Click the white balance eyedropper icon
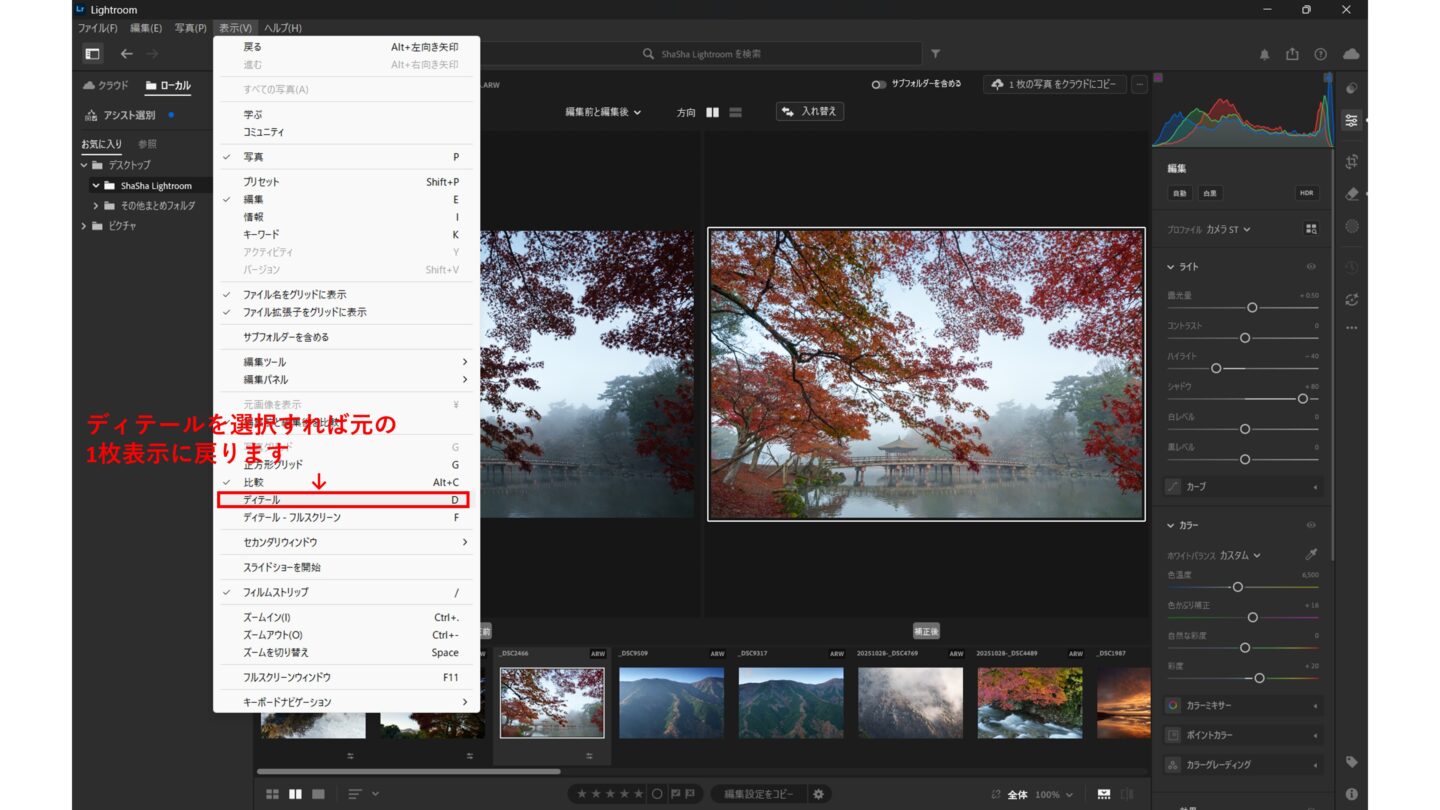Viewport: 1440px width, 810px height. [1311, 555]
